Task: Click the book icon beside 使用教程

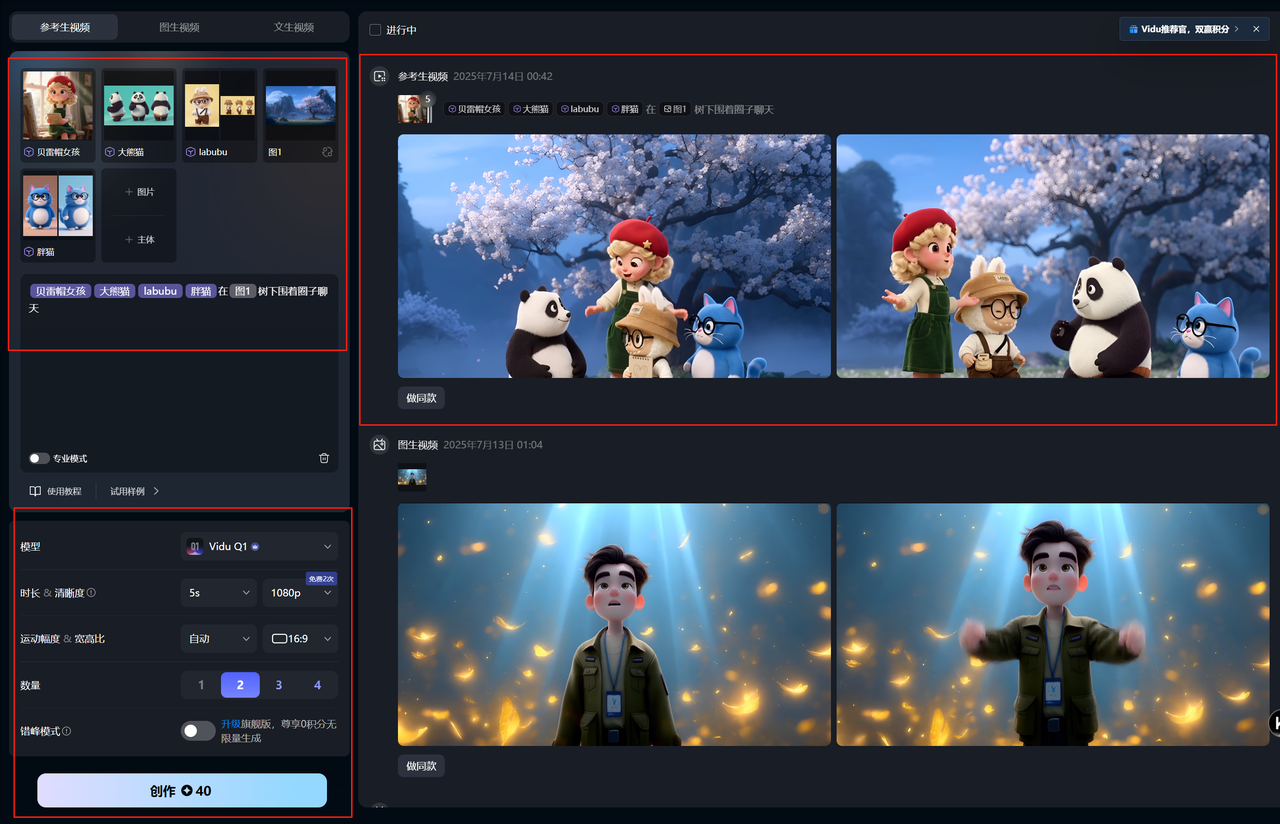Action: point(35,491)
